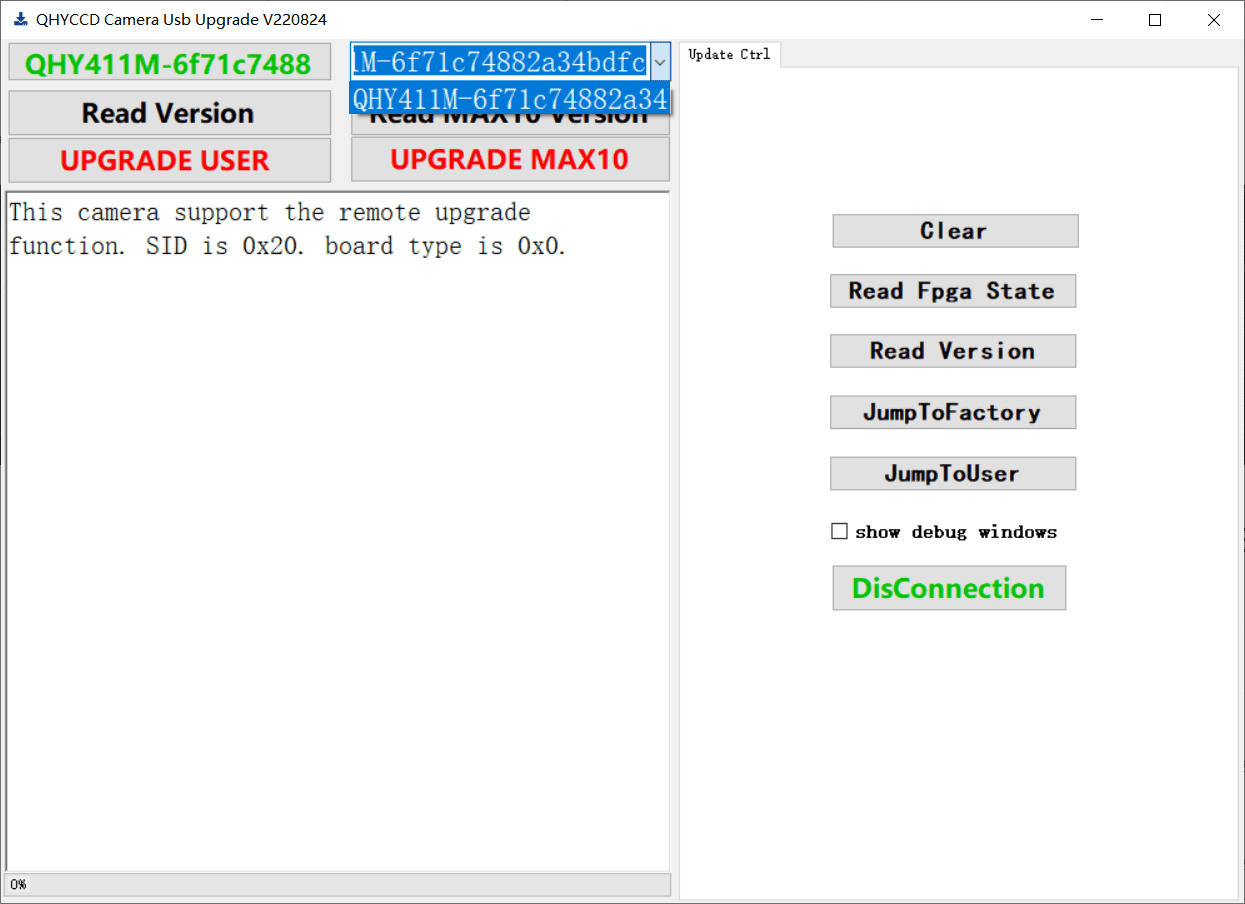Minimize the QHYCCD upgrade window
This screenshot has width=1245, height=904.
[x=1097, y=20]
